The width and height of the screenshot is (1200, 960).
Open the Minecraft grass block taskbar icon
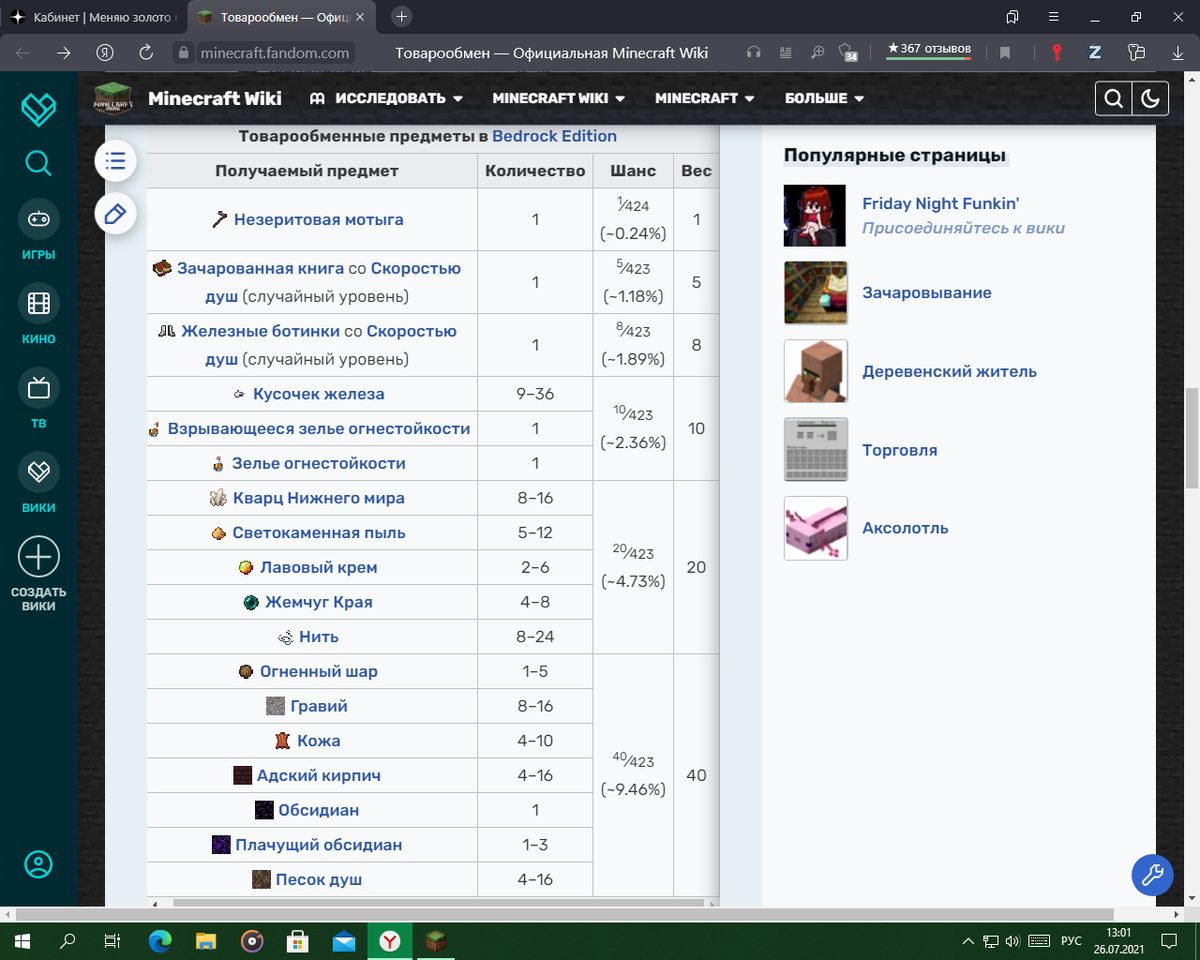click(436, 941)
